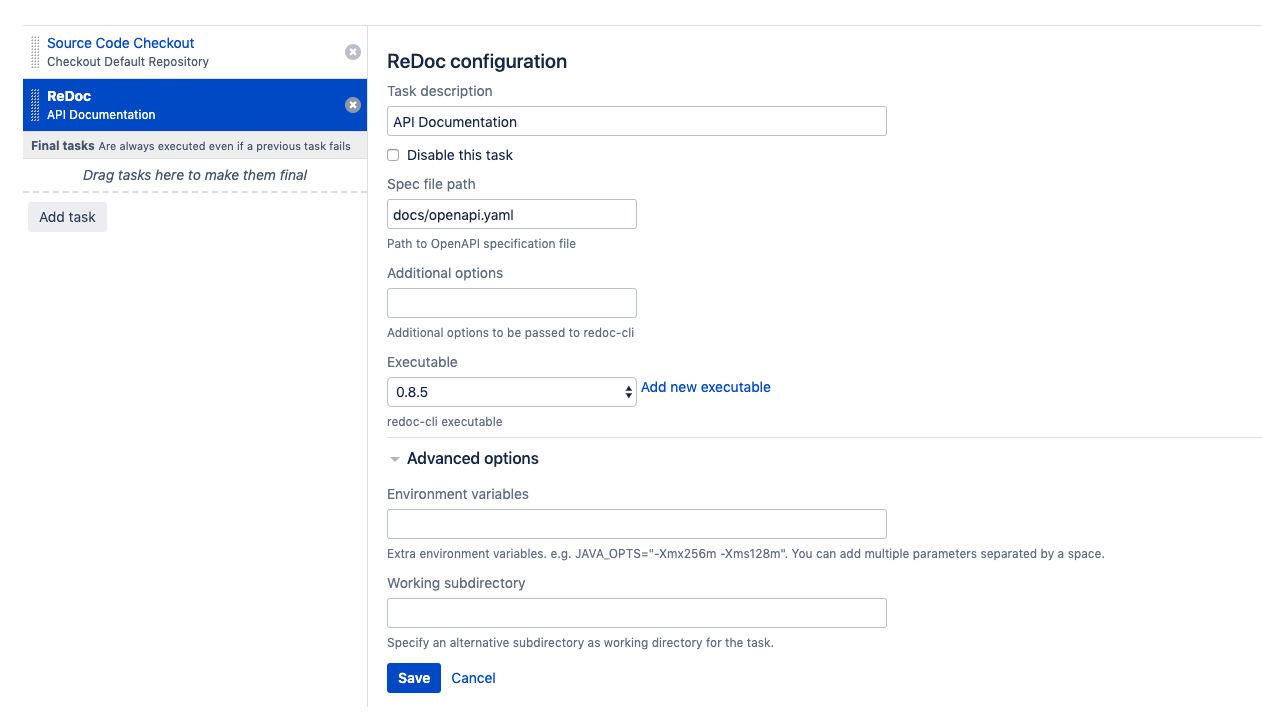Grab the drag handle of Source Code Checkout

click(35, 52)
